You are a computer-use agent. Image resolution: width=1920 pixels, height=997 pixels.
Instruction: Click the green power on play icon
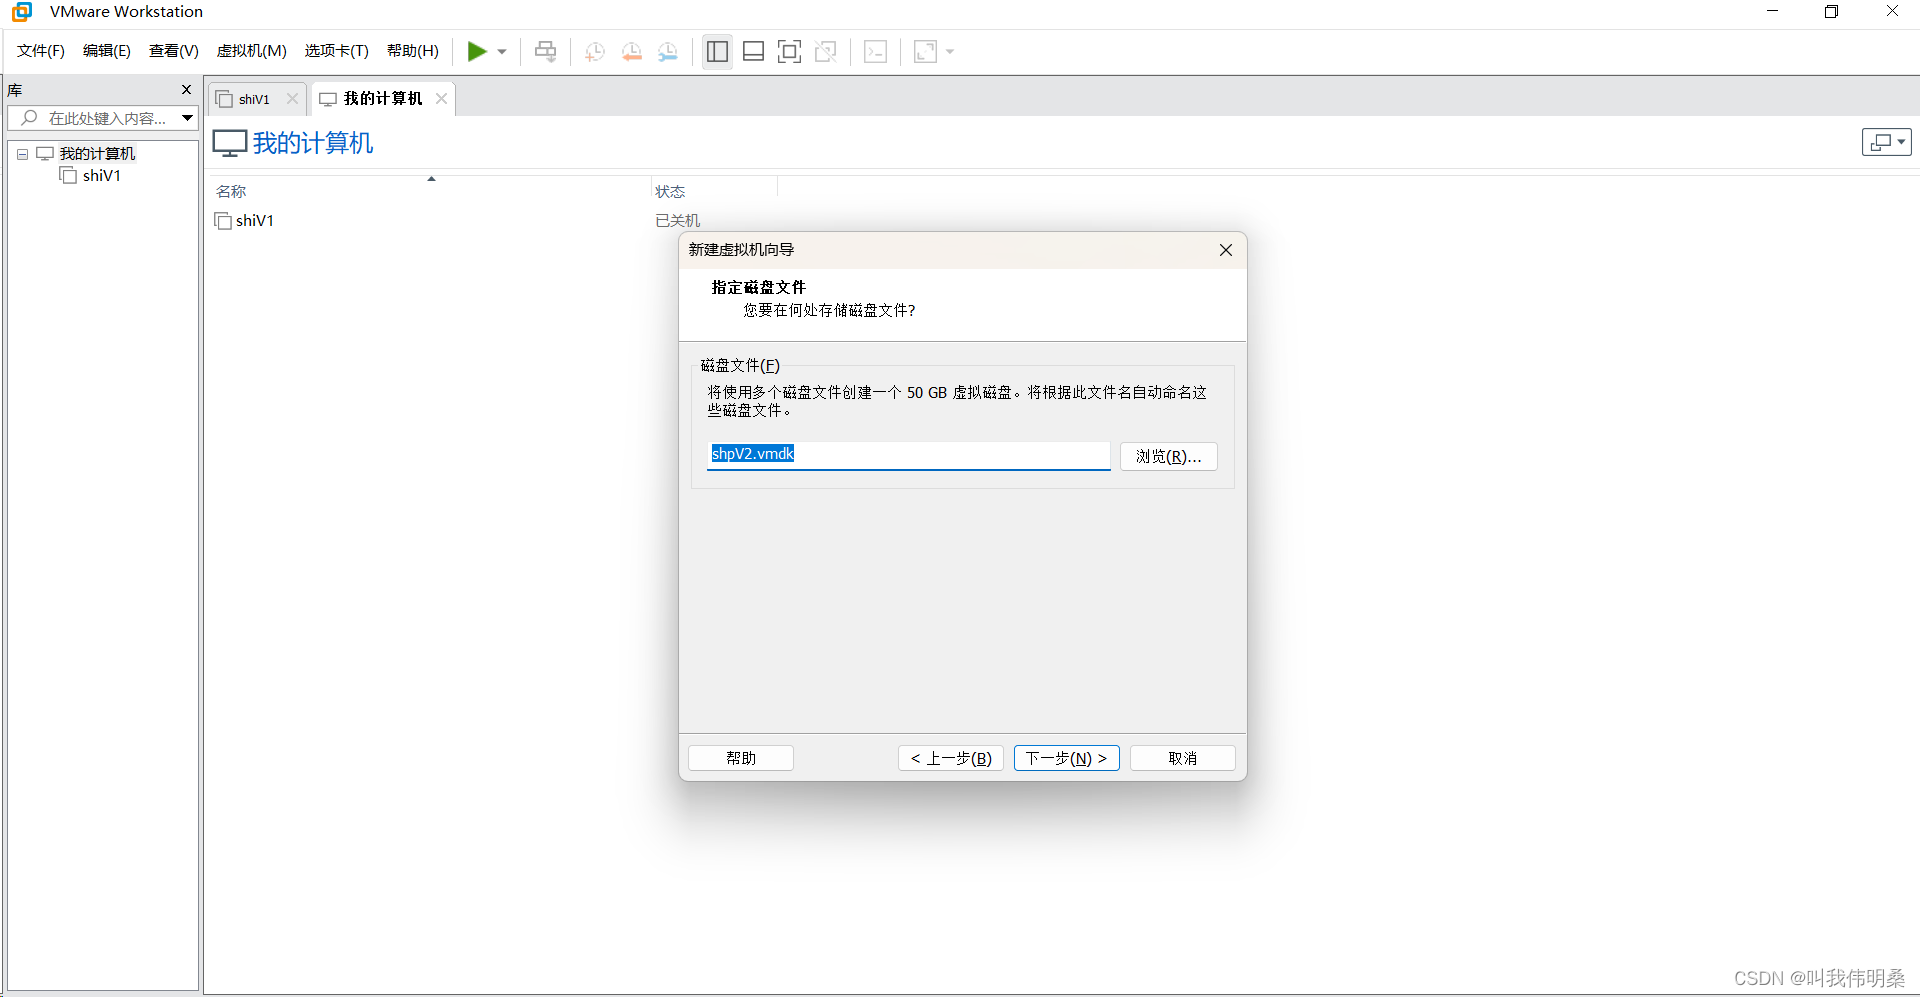(x=477, y=51)
